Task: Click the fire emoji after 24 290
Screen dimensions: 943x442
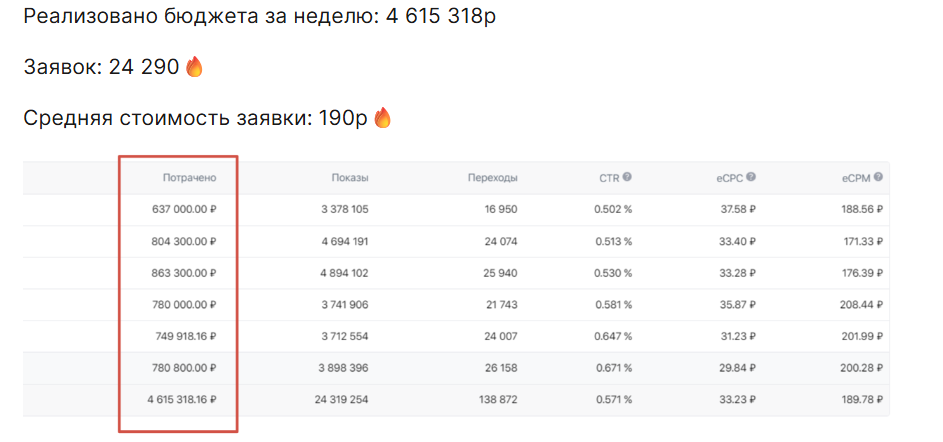Action: tap(194, 67)
